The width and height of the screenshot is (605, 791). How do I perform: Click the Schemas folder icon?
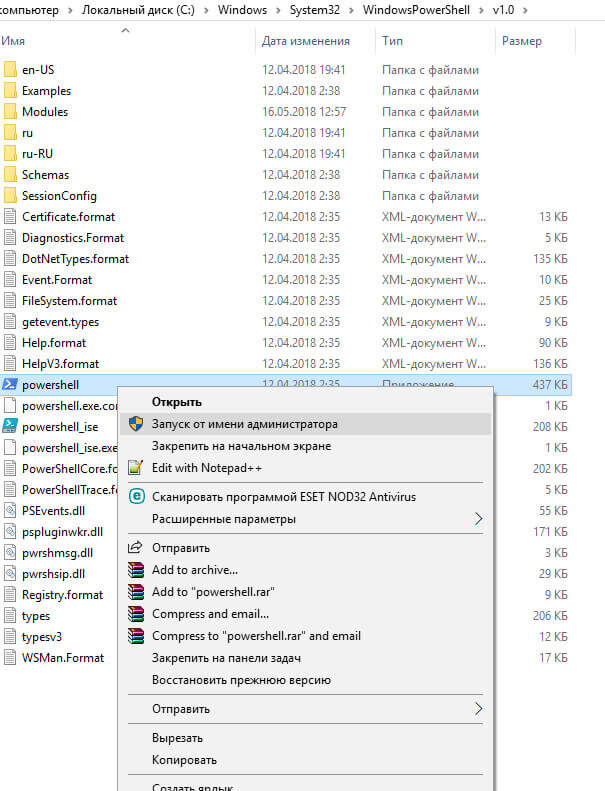10,175
